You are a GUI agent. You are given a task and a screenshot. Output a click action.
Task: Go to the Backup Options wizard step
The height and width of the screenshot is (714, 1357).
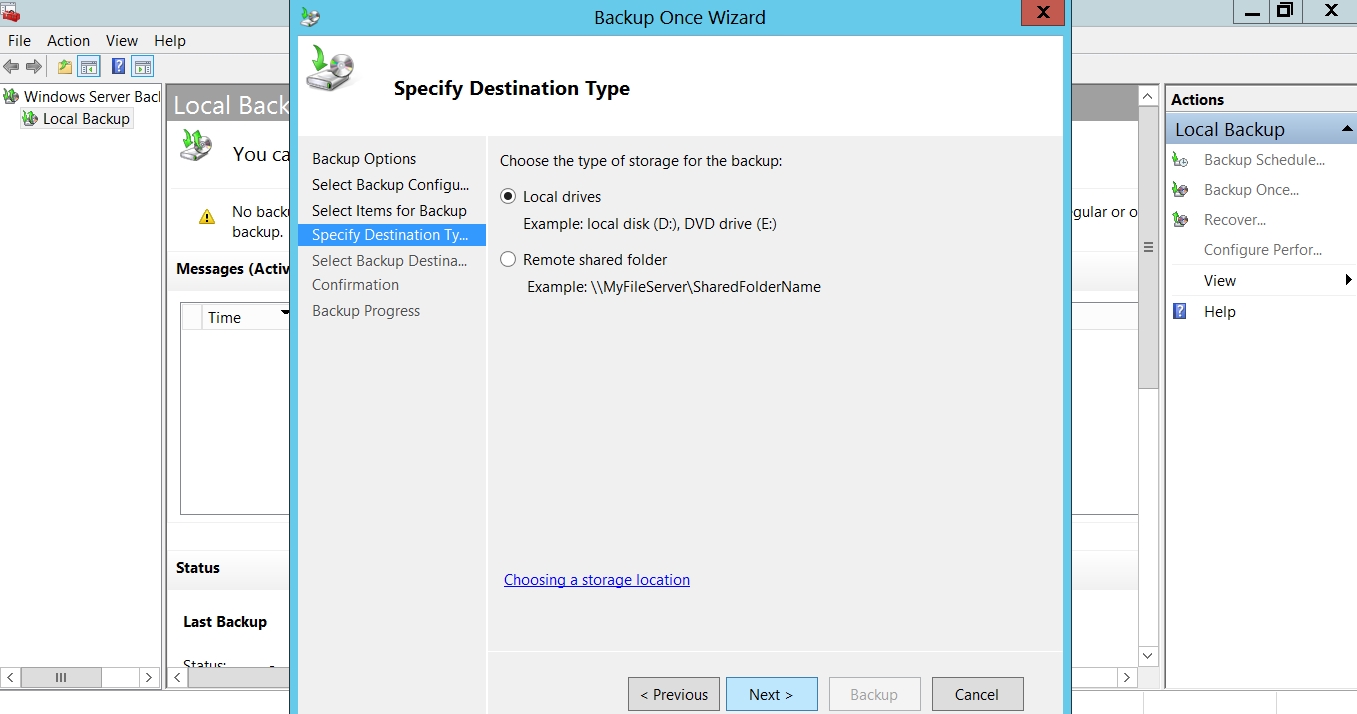(364, 159)
